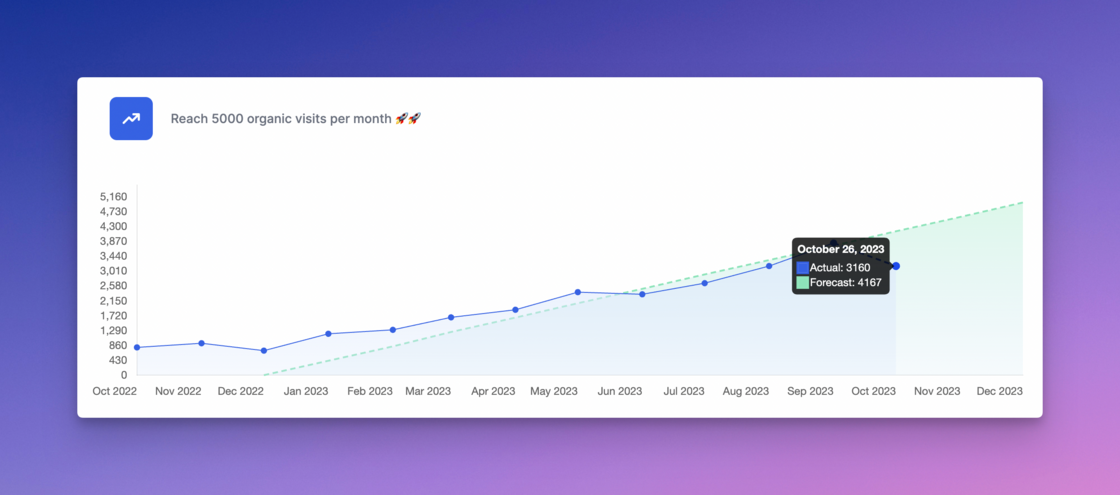Click the blue trending-up arrow icon
Viewport: 1120px width, 495px height.
(131, 119)
